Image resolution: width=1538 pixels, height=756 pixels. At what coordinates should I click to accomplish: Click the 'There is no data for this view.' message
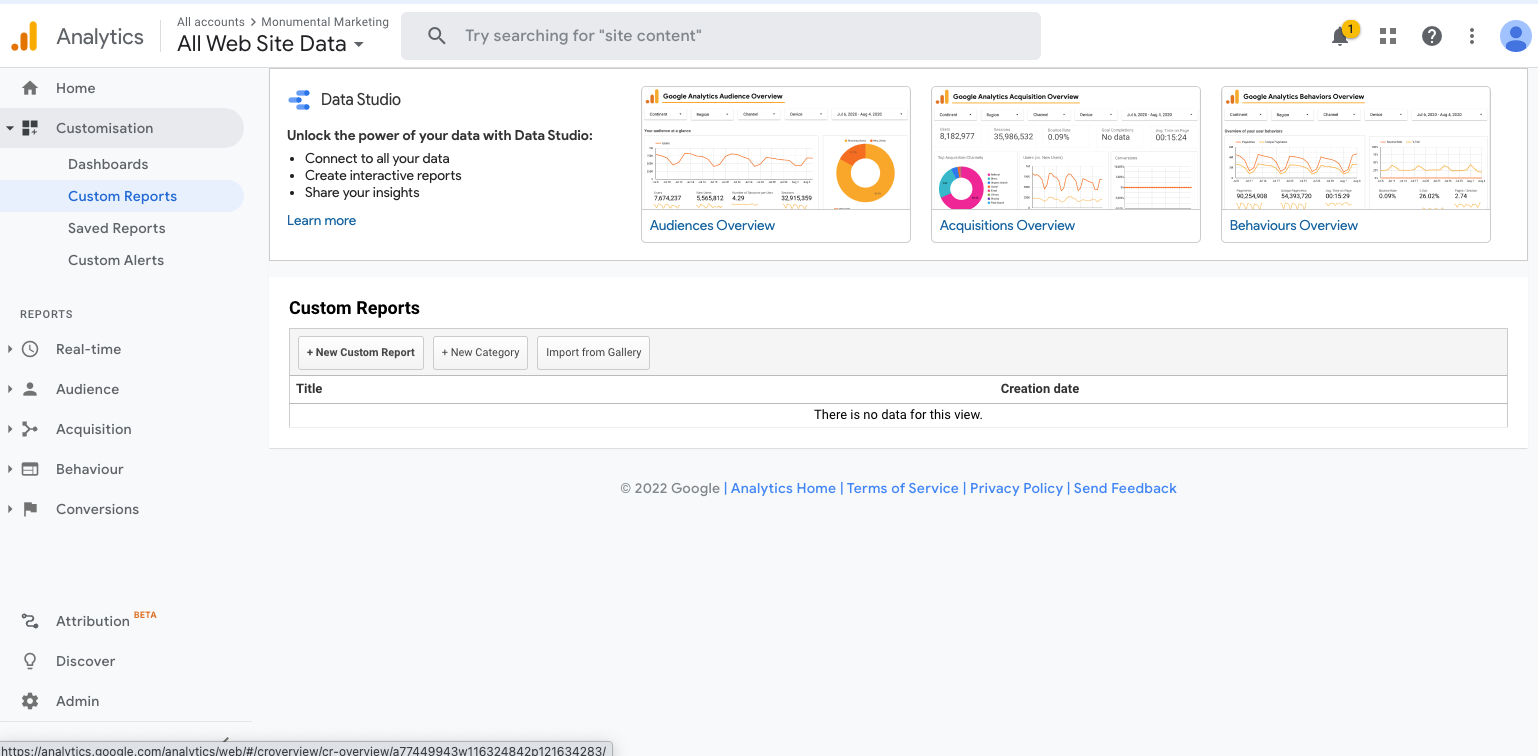pos(898,414)
